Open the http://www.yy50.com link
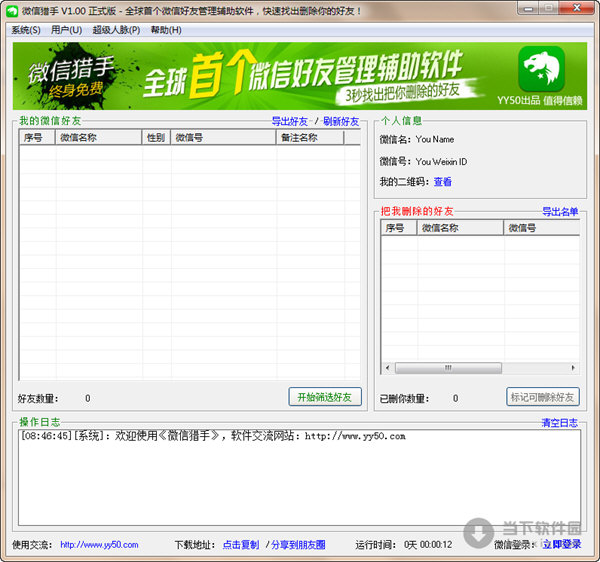 [x=99, y=544]
